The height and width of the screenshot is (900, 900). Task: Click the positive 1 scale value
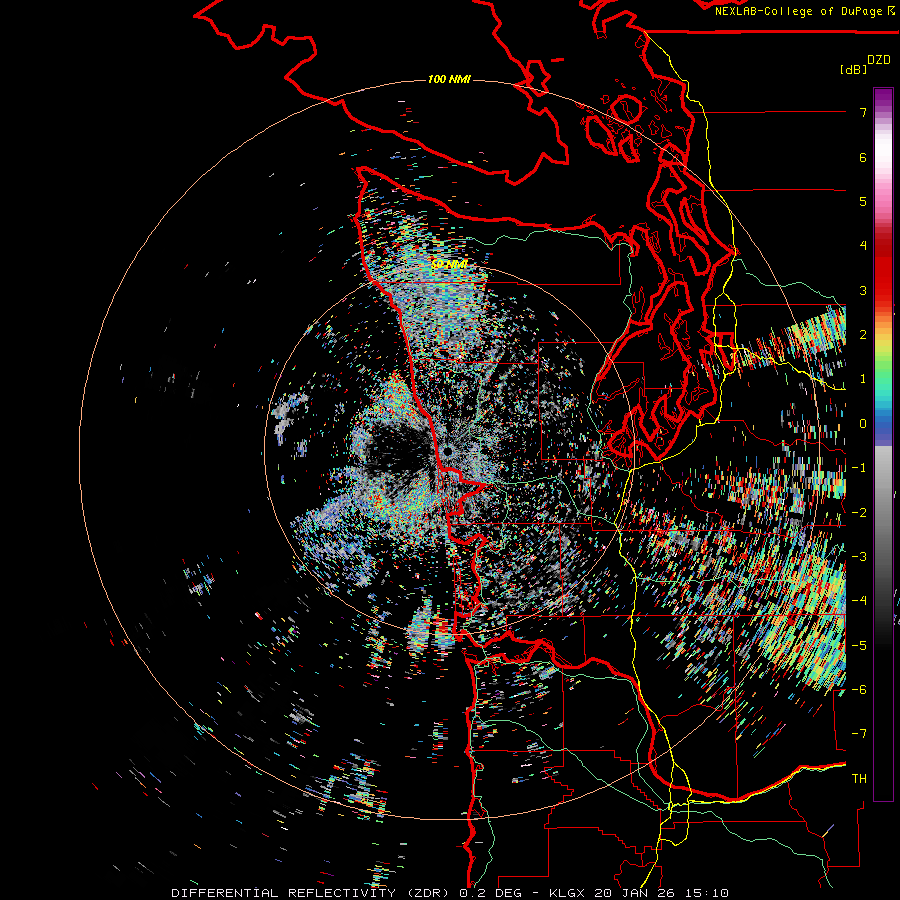coord(863,379)
